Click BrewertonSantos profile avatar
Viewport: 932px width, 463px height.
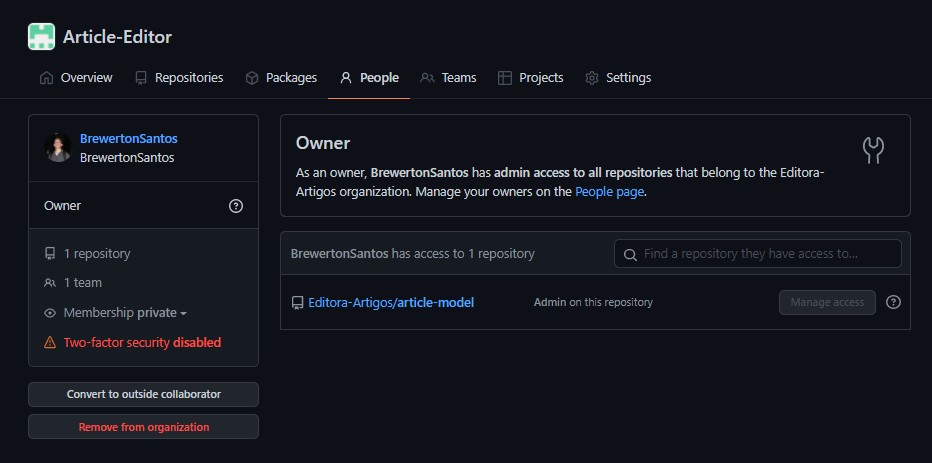click(x=58, y=147)
